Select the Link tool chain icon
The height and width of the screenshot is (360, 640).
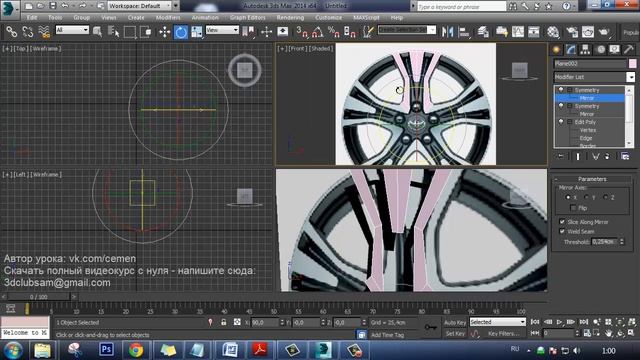(11, 31)
